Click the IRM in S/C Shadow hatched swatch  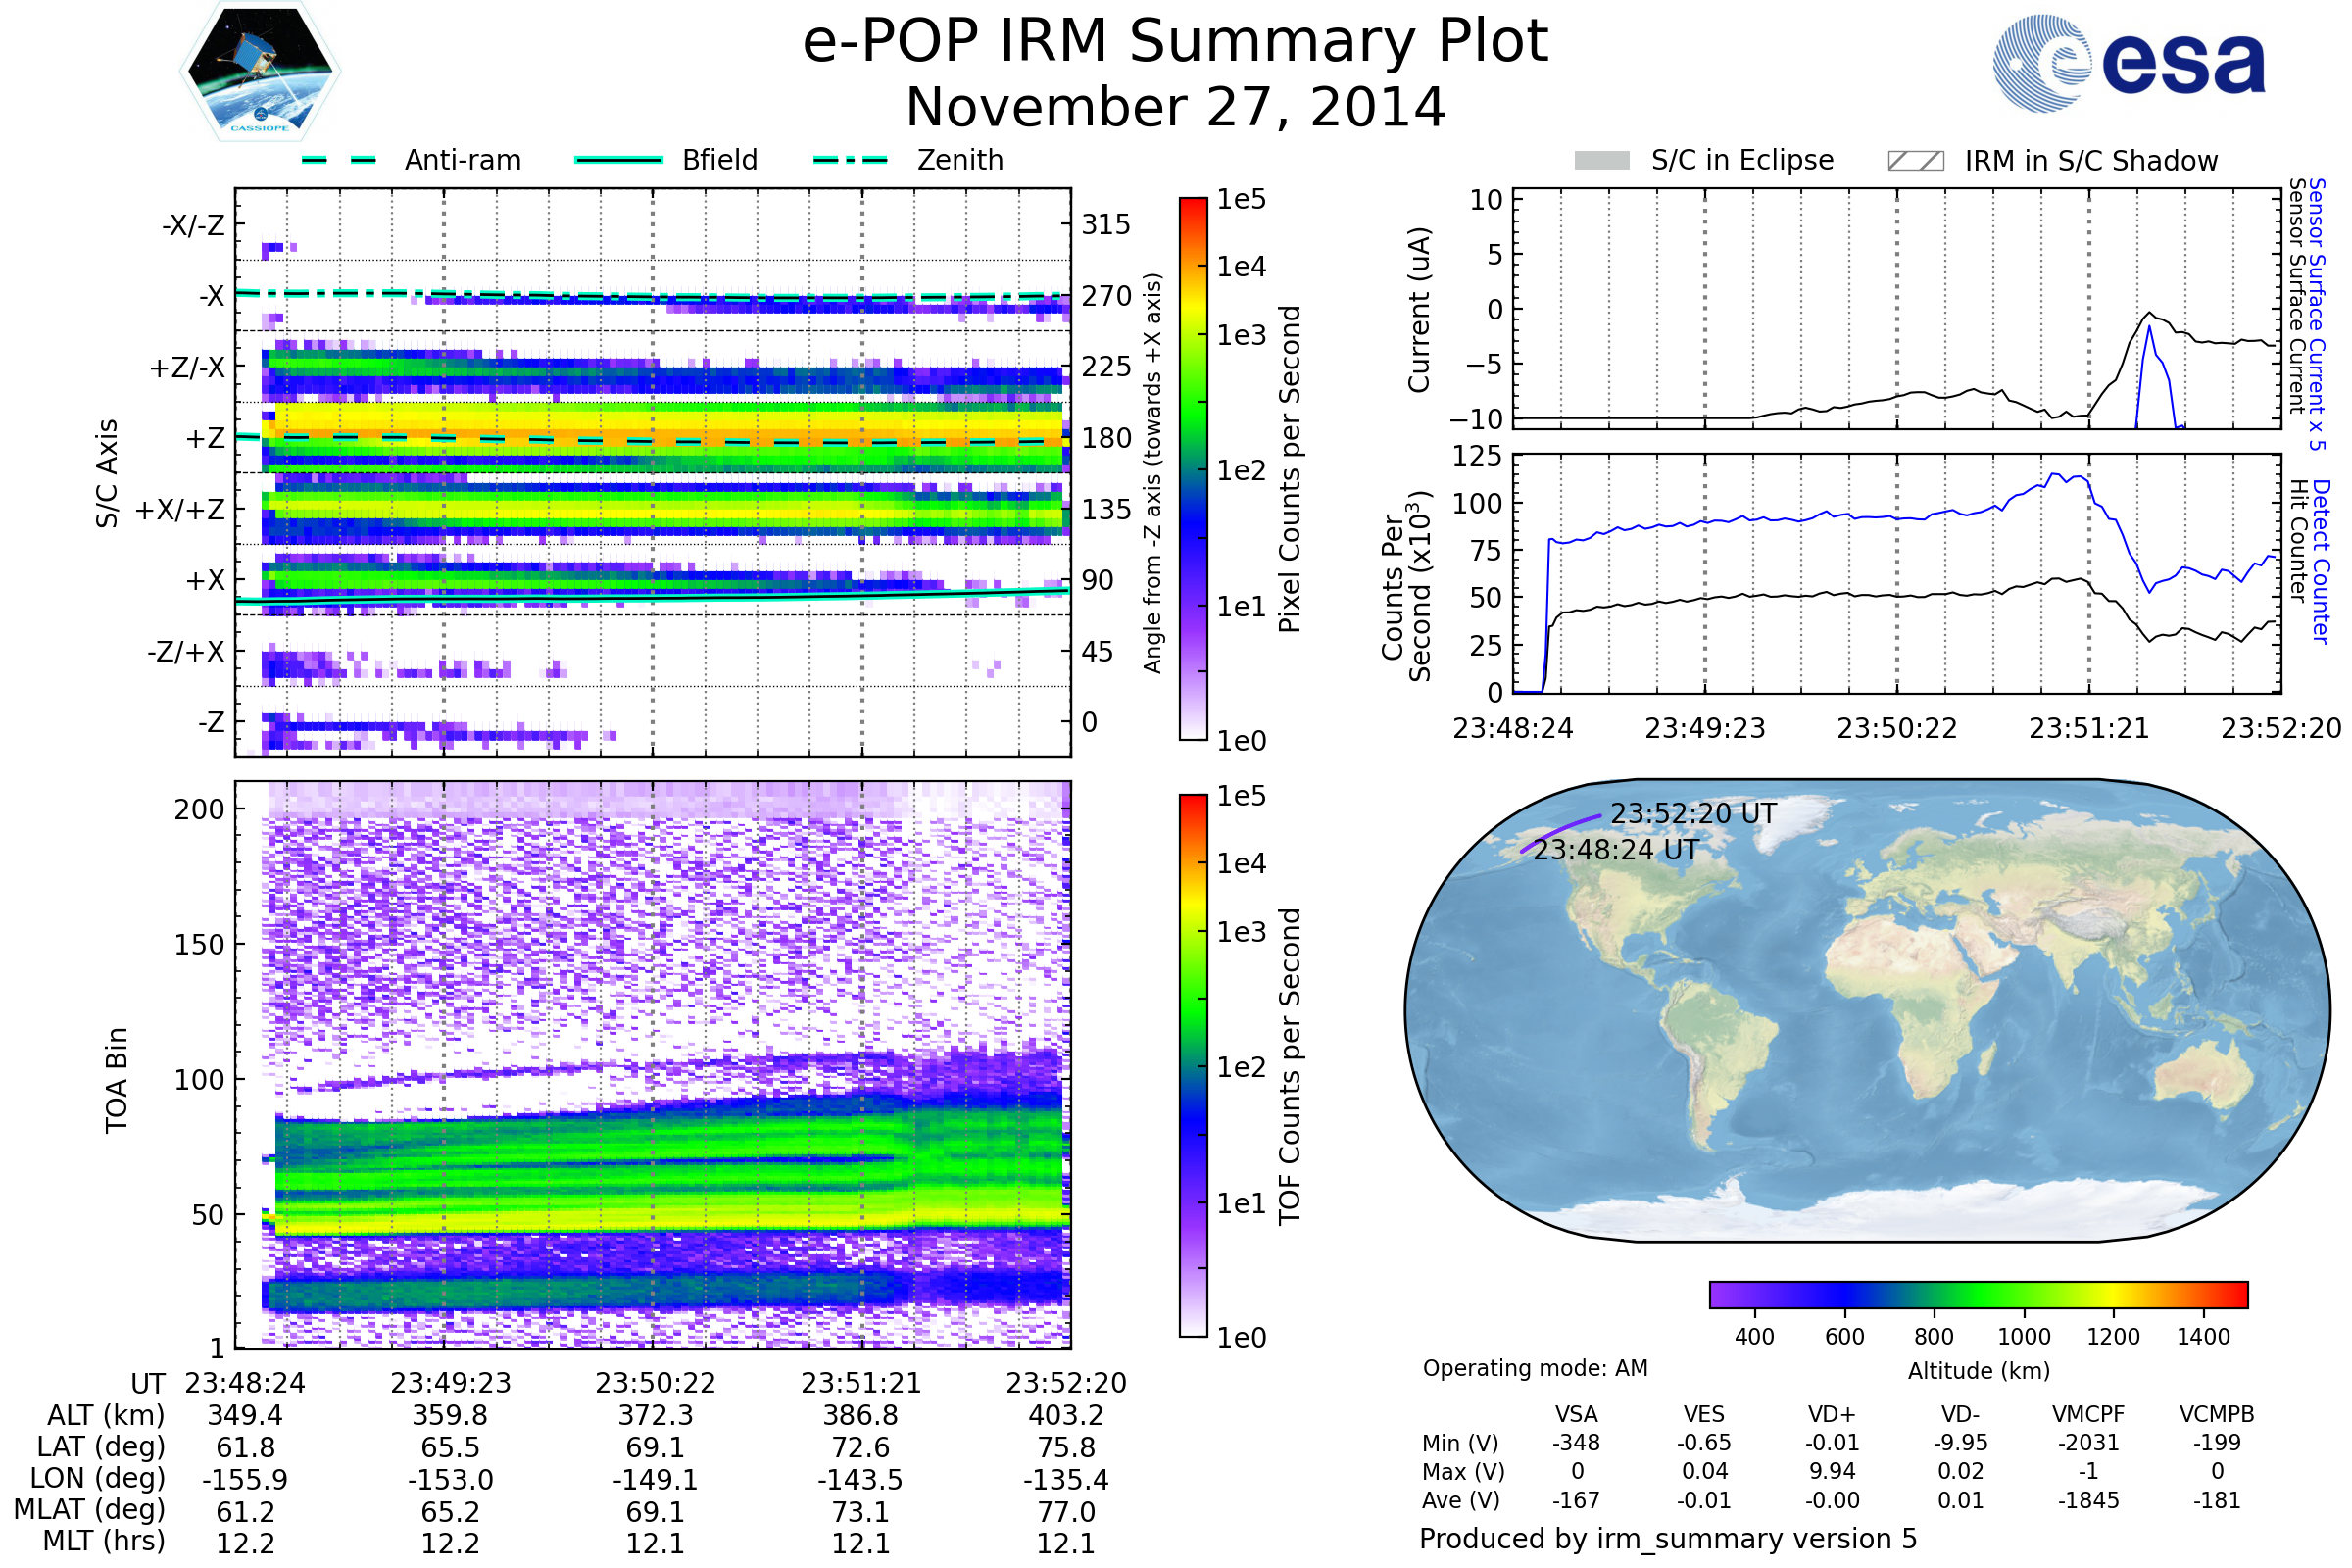1915,161
